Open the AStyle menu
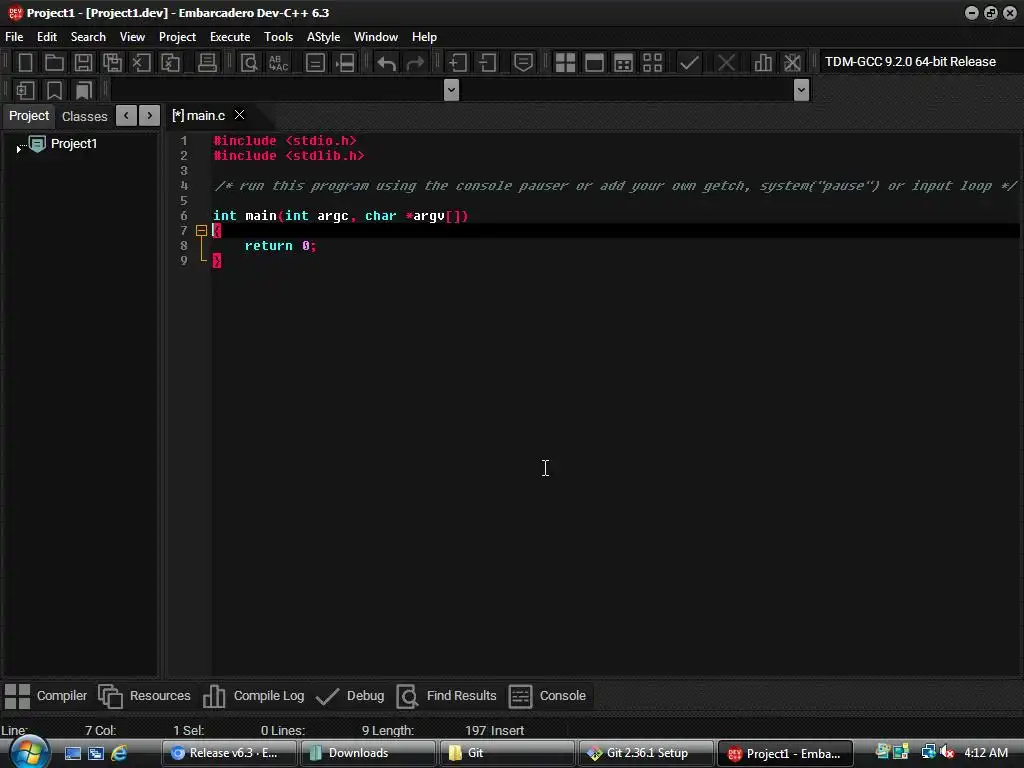 323,37
